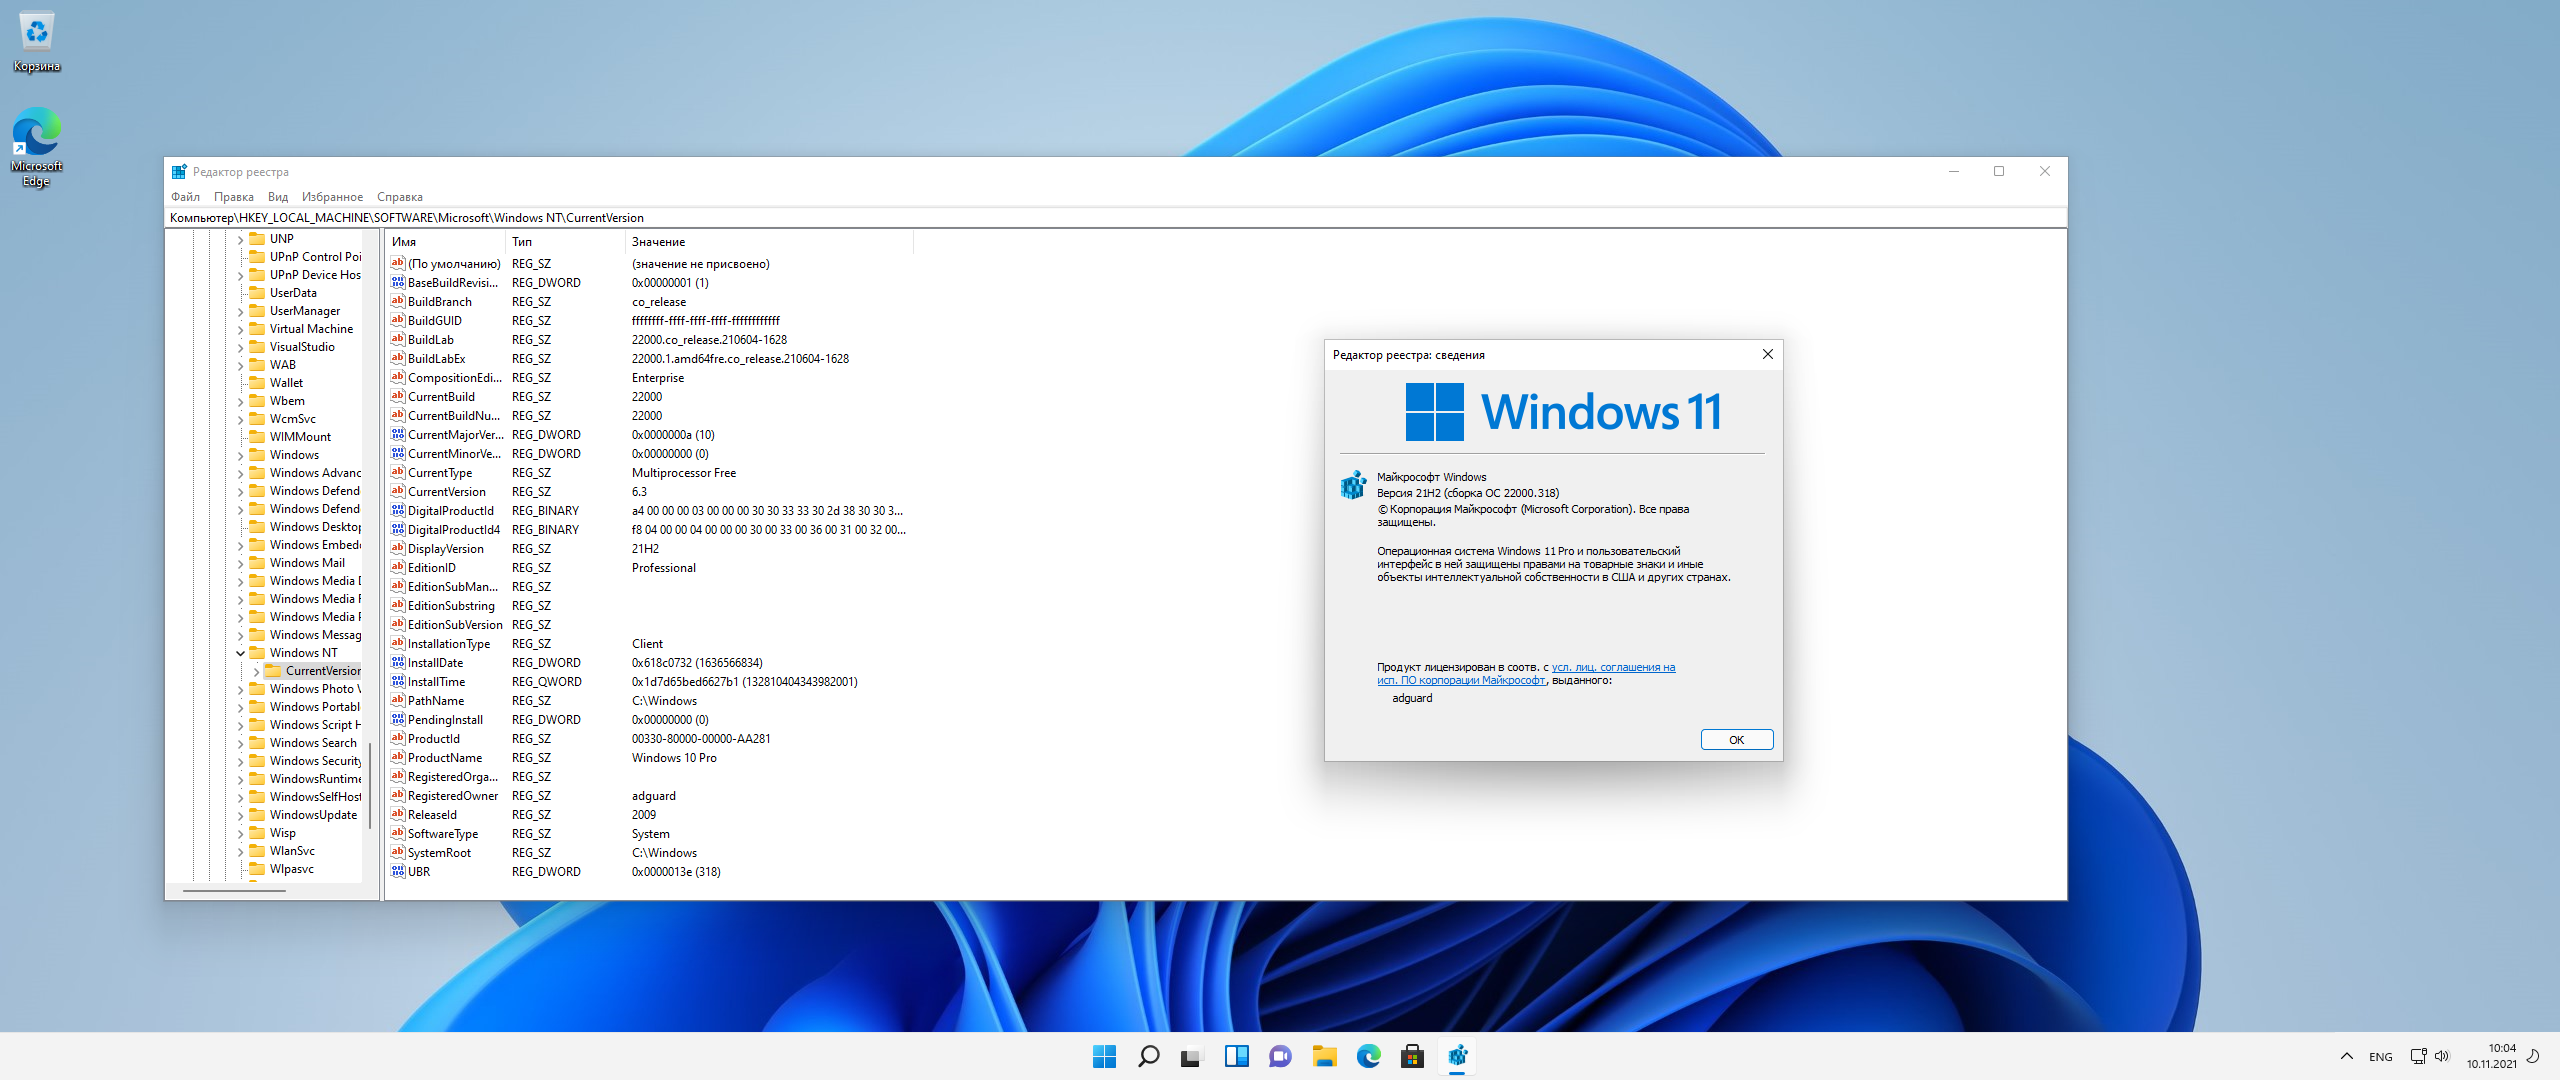Viewport: 2560px width, 1080px height.
Task: Open the Справка menu
Action: point(399,197)
